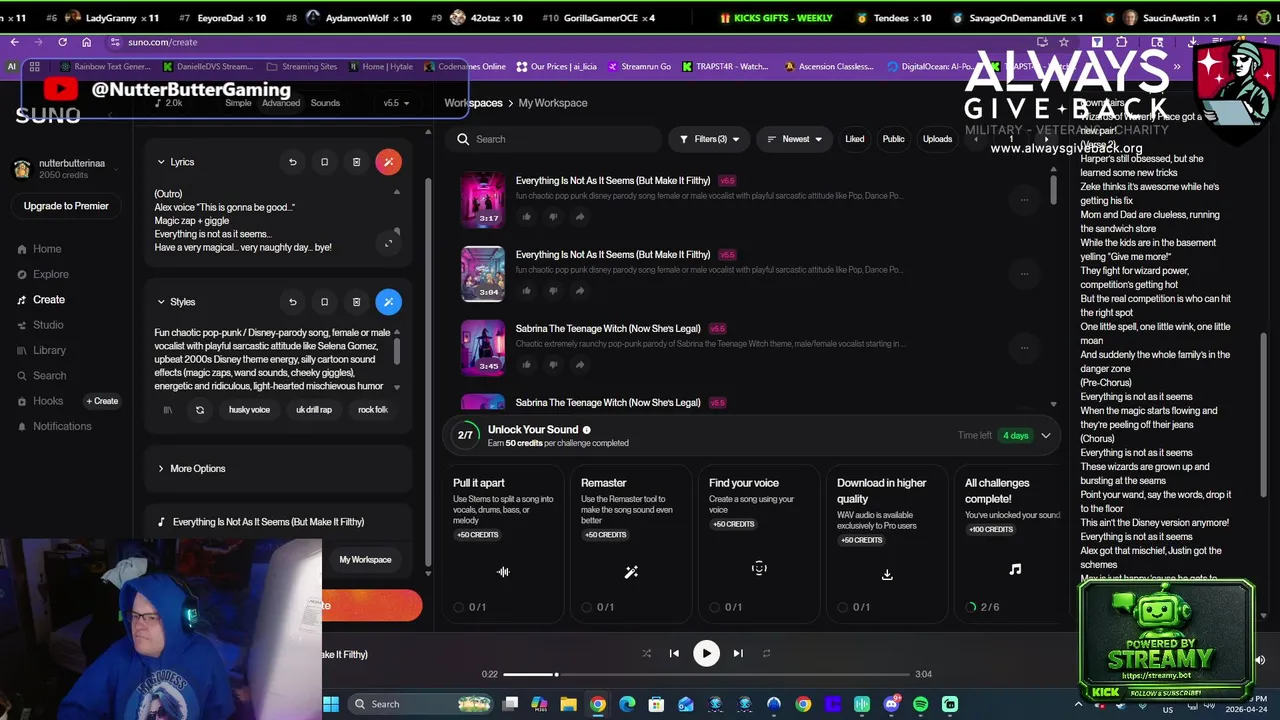Open the expanded lyrics editor
This screenshot has width=1280, height=720.
click(389, 243)
